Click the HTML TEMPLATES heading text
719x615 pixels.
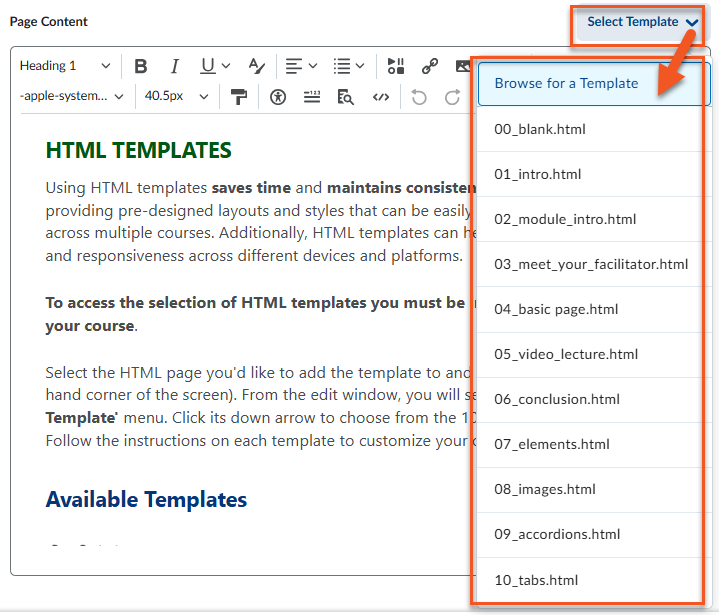(x=138, y=151)
